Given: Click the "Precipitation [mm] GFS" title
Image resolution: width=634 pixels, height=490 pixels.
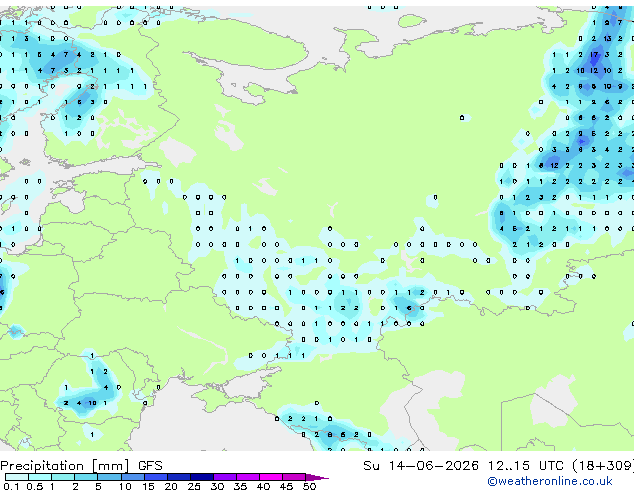Looking at the screenshot, I should point(81,466).
